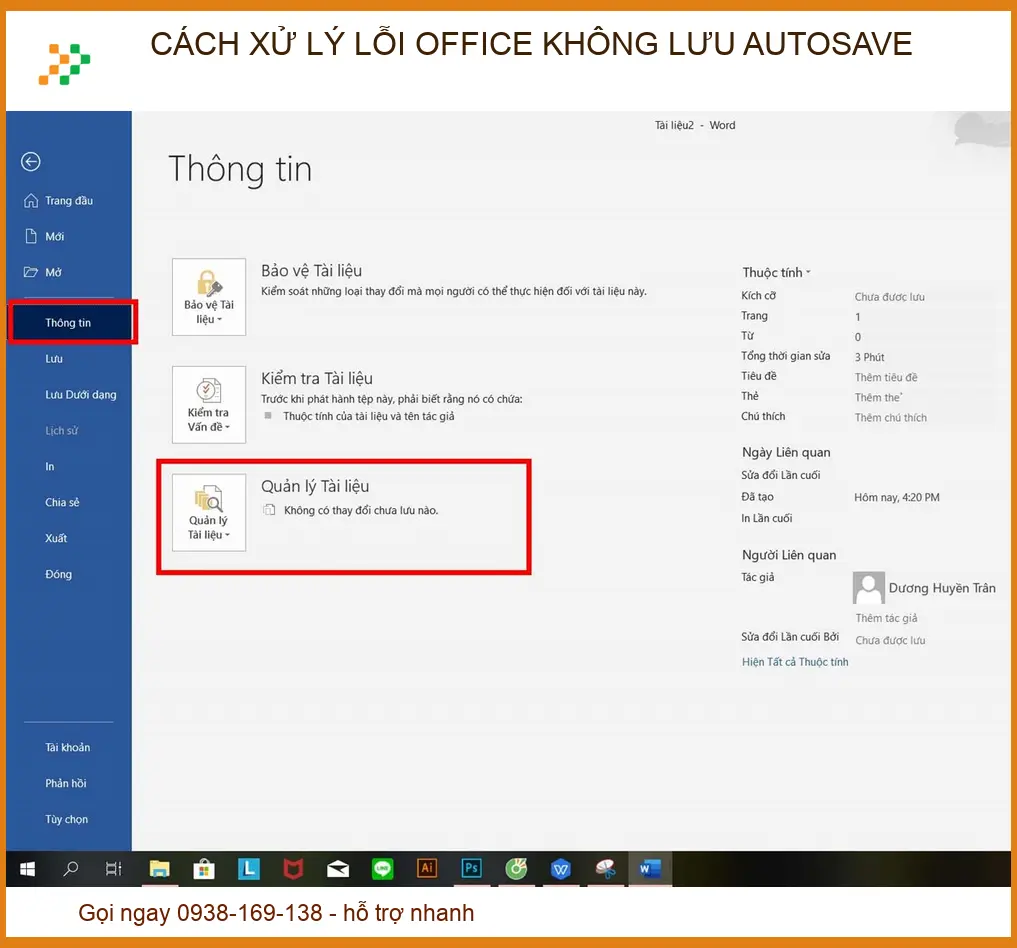Open Snipping Tool icon on taskbar
The width and height of the screenshot is (1017, 948).
pyautogui.click(x=606, y=869)
